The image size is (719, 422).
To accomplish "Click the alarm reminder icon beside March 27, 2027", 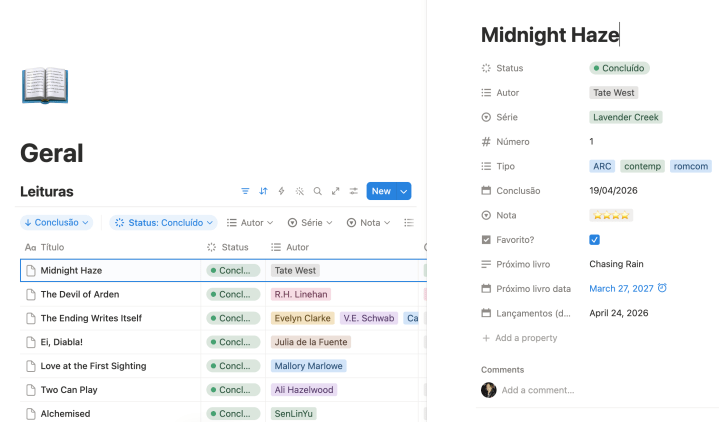I will (x=662, y=289).
